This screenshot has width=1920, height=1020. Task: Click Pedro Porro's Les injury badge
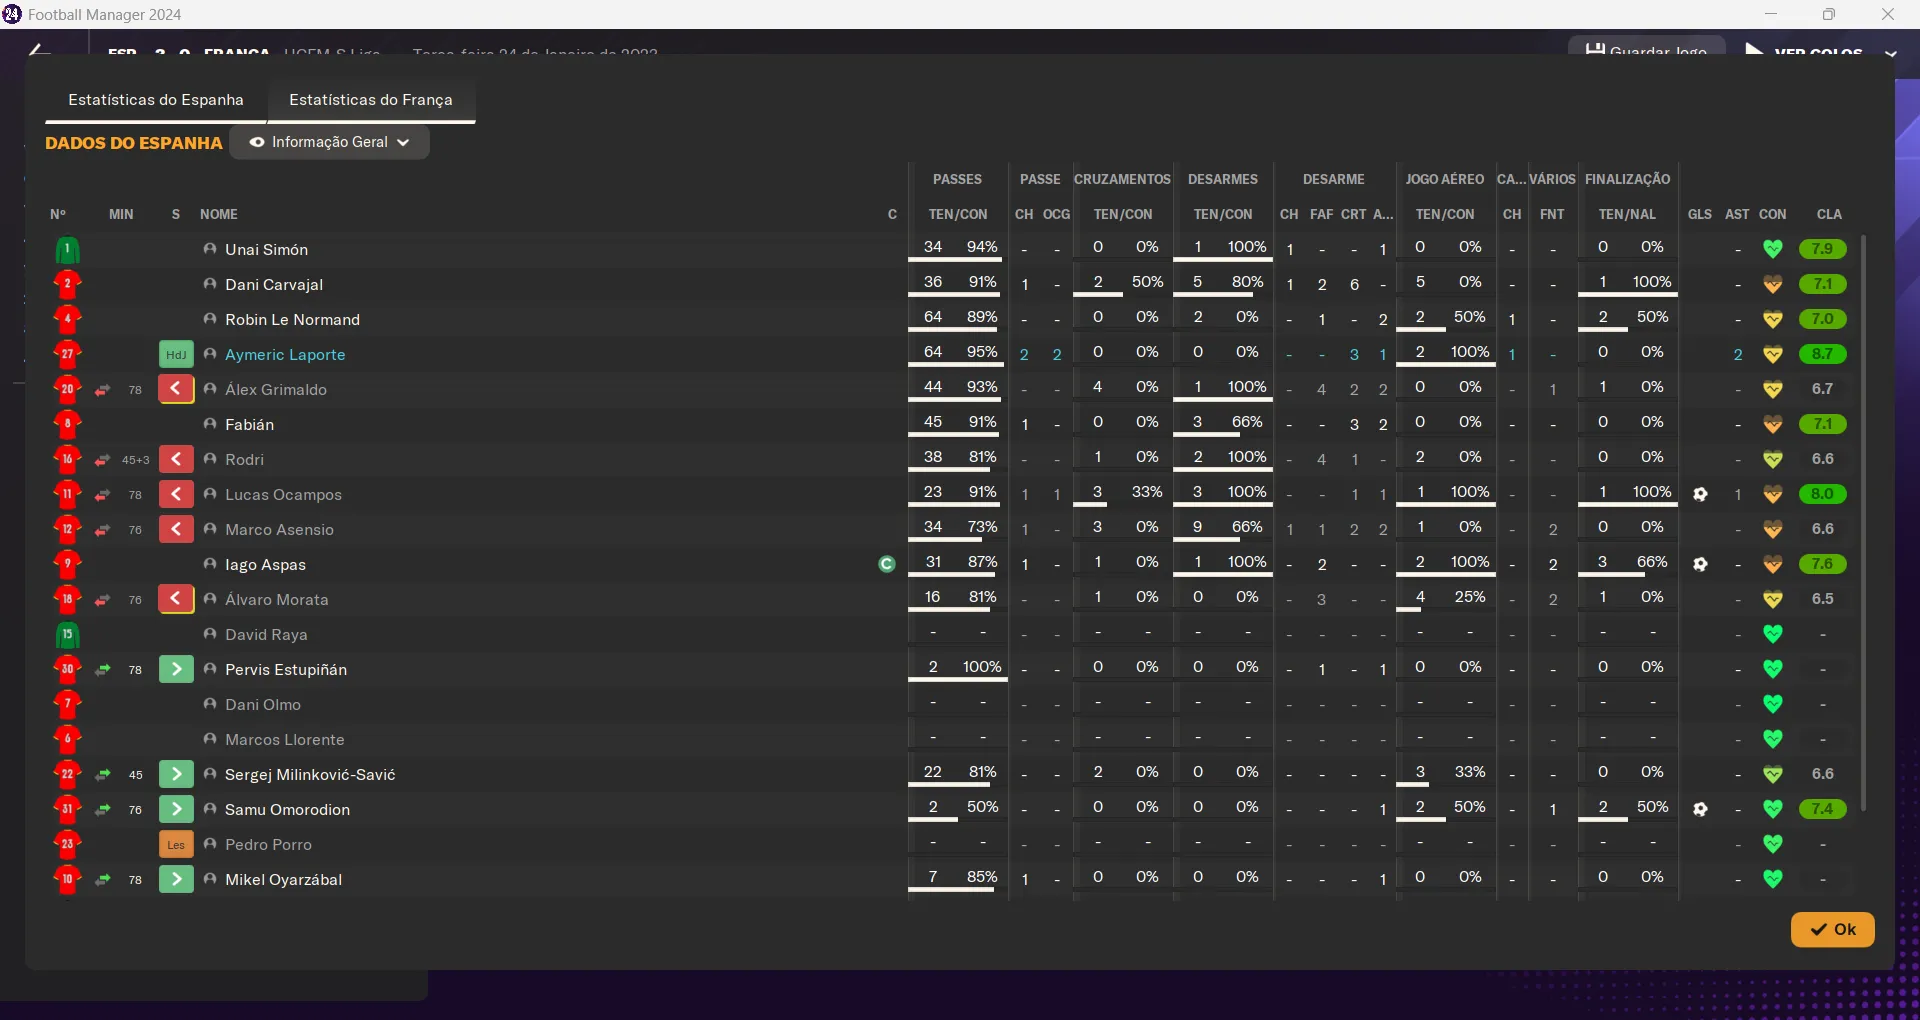176,844
